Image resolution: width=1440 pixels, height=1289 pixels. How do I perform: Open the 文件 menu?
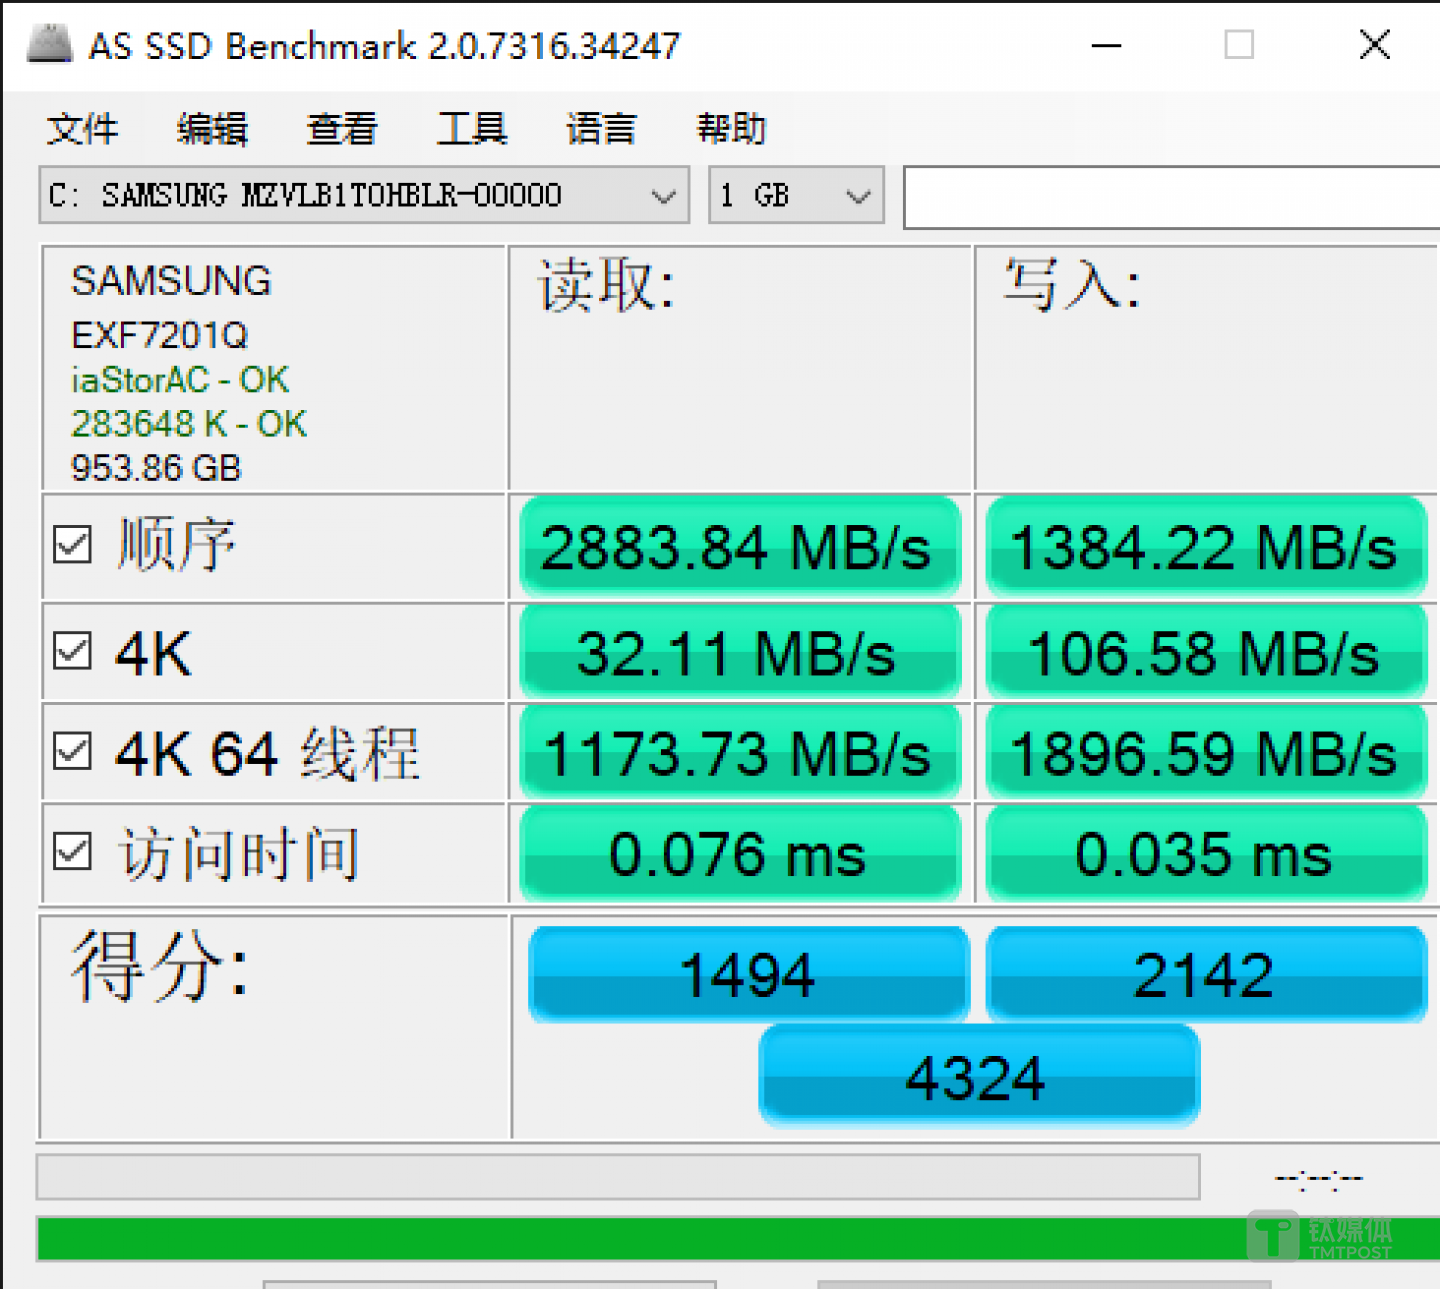coord(82,128)
